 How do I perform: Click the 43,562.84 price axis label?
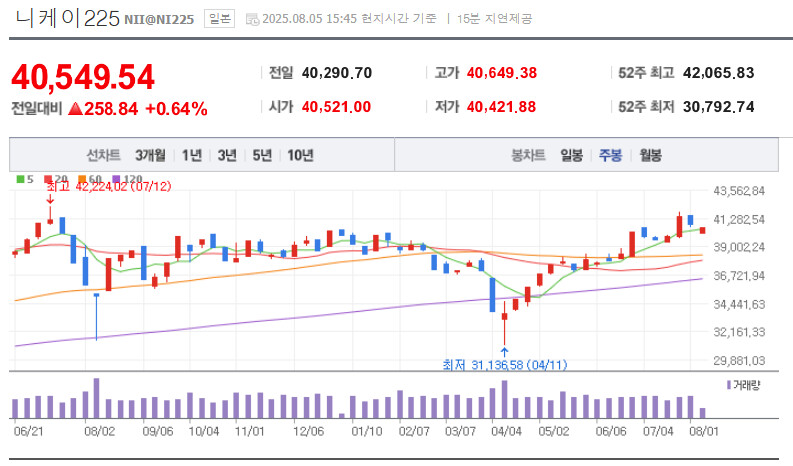(x=739, y=191)
